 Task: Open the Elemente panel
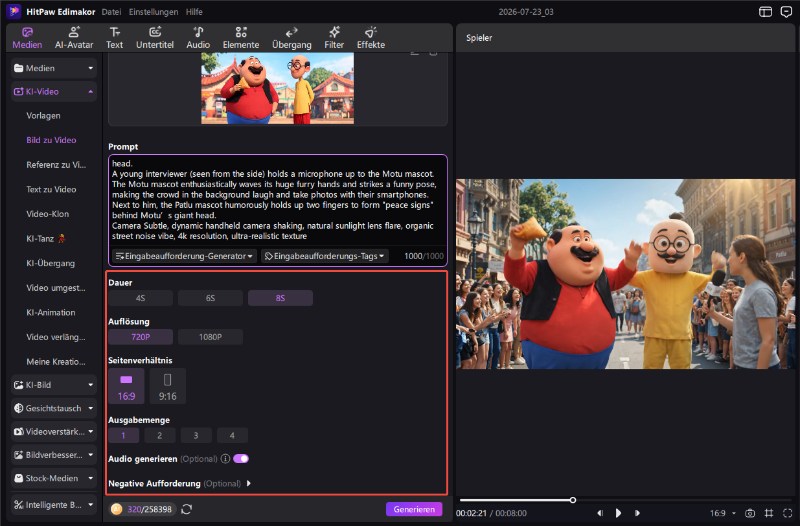pyautogui.click(x=241, y=38)
